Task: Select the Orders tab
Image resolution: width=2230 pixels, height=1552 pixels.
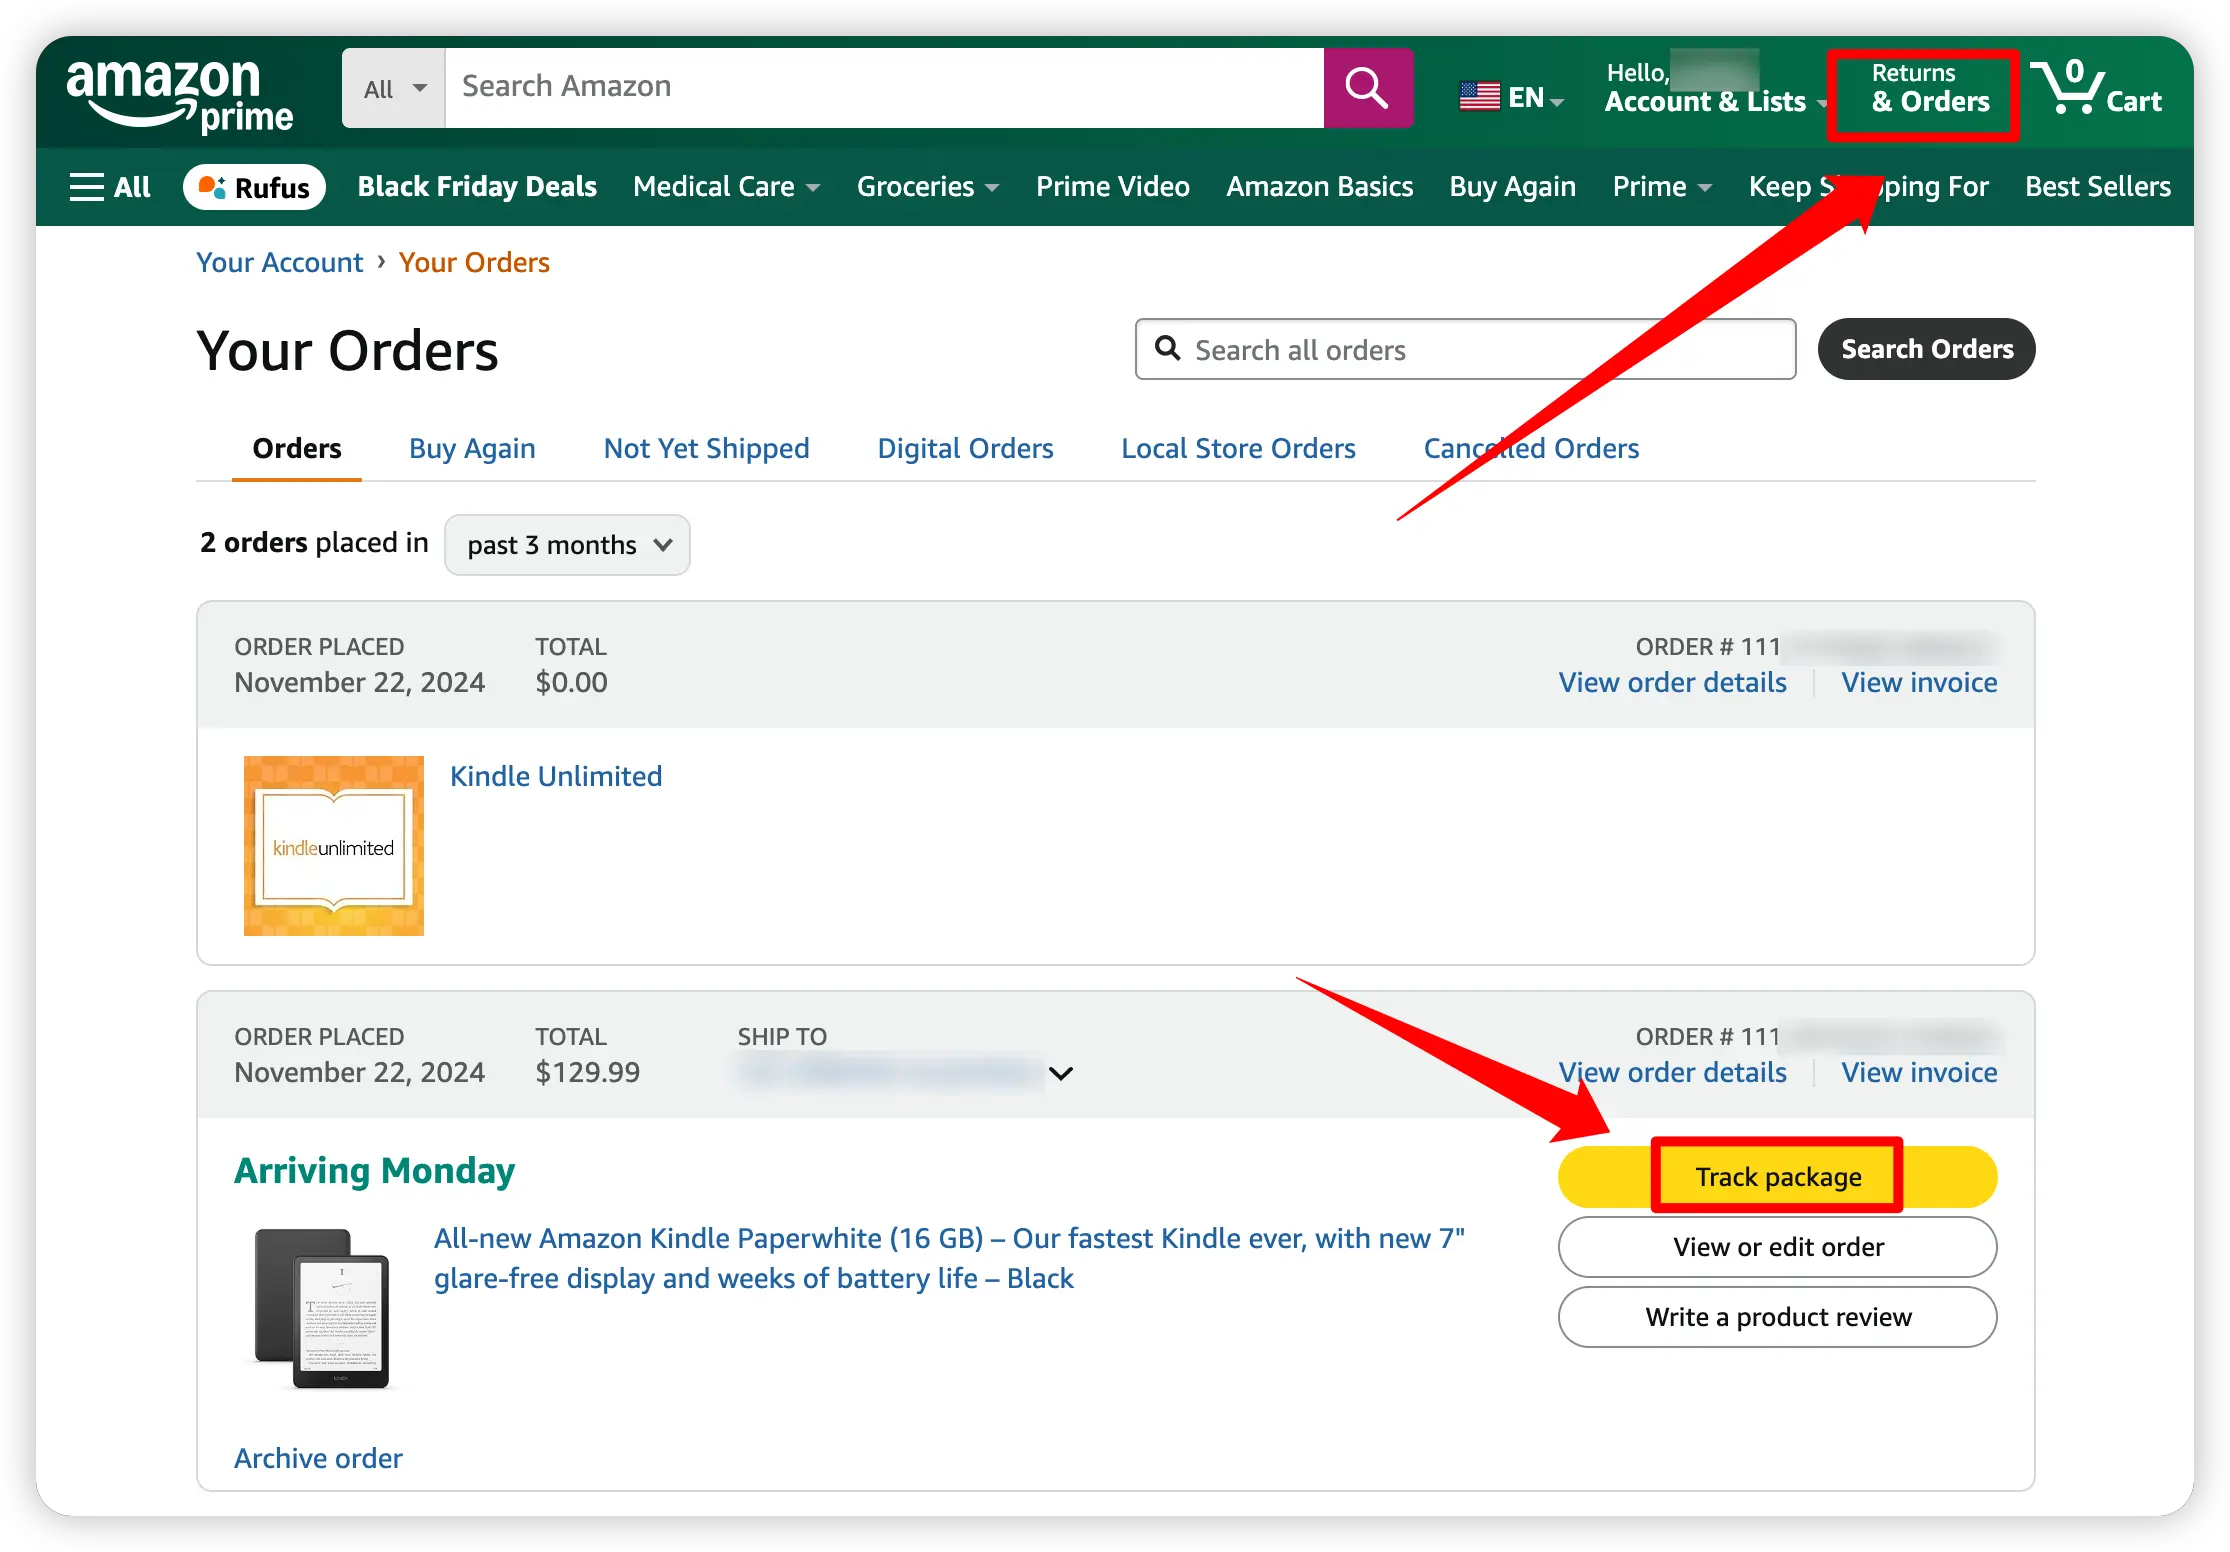Action: (x=296, y=448)
